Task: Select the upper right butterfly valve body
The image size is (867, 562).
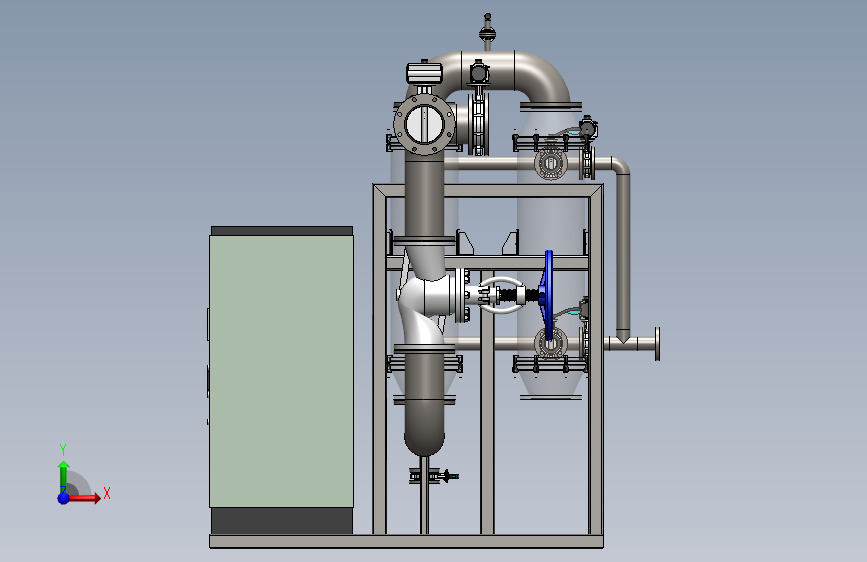Action: 550,163
